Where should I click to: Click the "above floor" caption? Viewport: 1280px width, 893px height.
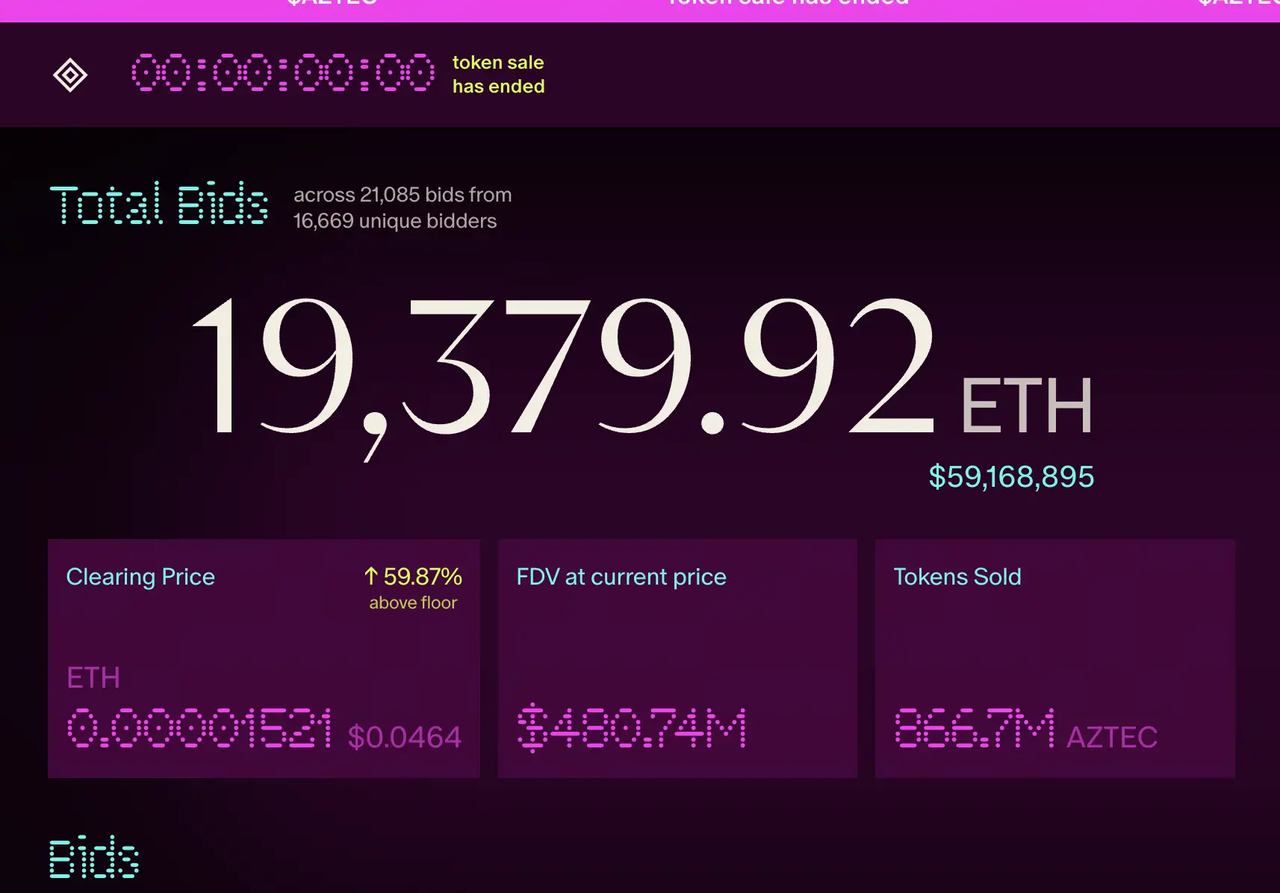tap(413, 603)
